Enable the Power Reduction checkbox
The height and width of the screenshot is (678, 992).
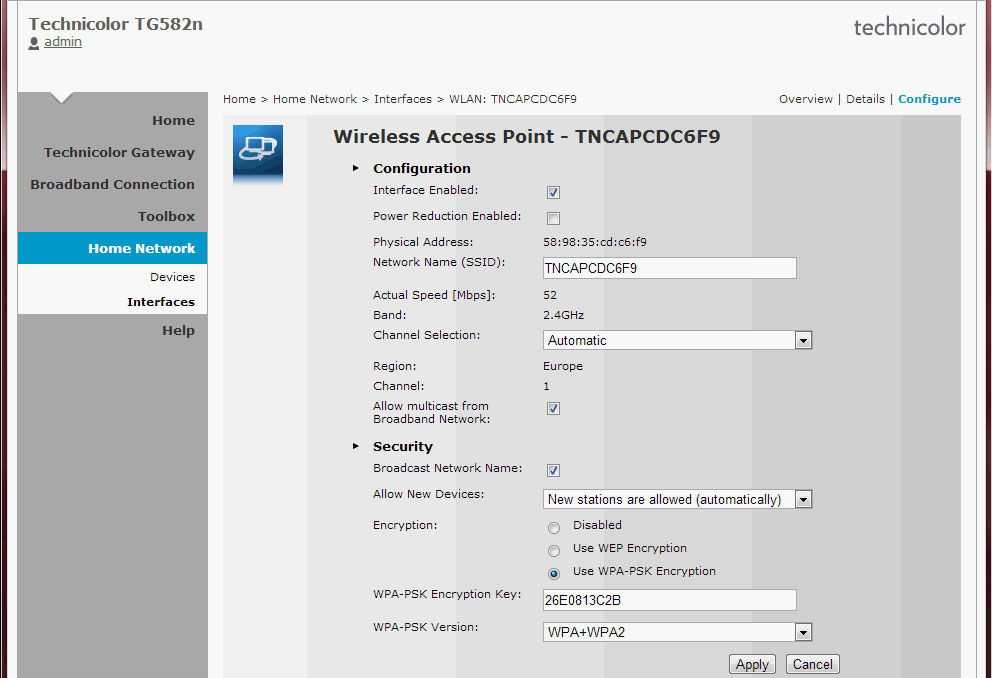(x=553, y=218)
